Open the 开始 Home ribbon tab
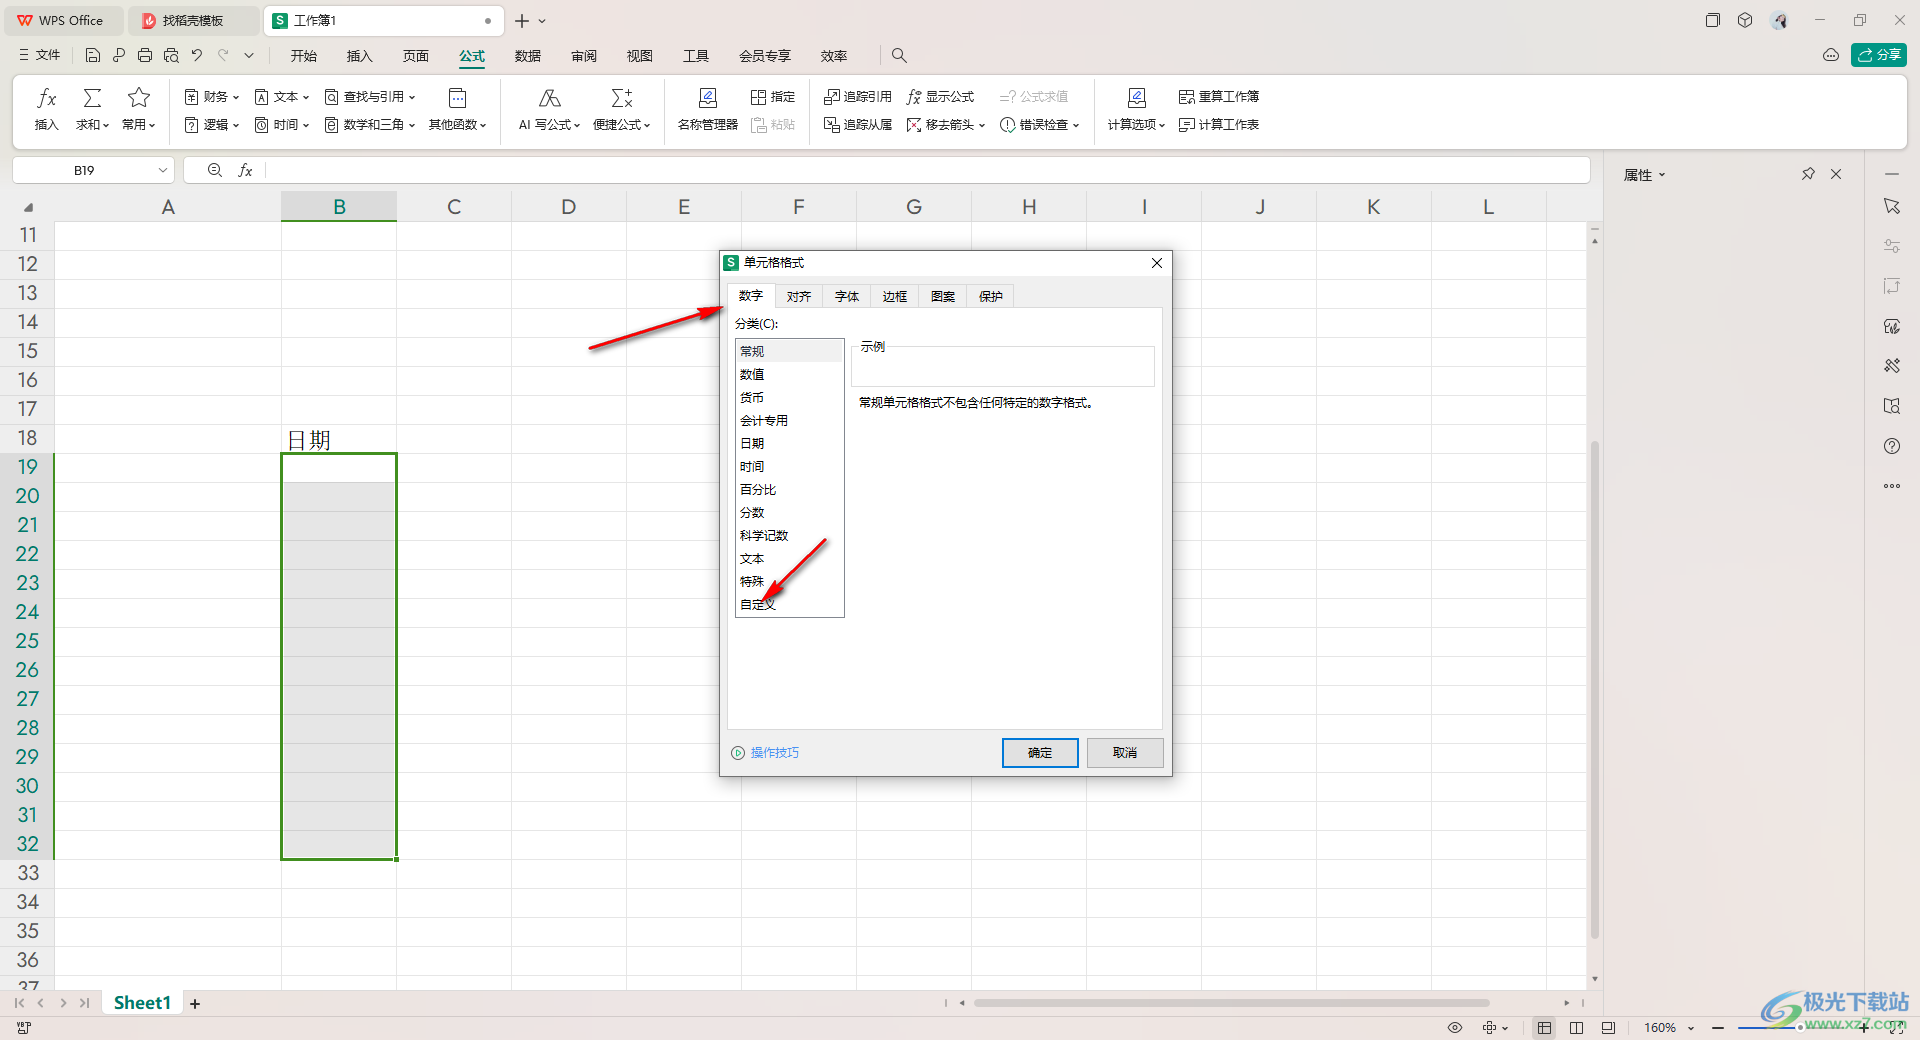Image resolution: width=1920 pixels, height=1040 pixels. coord(304,56)
